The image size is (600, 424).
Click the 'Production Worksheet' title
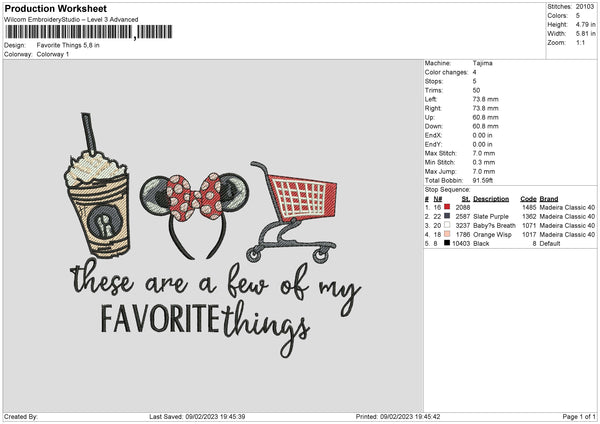(55, 8)
